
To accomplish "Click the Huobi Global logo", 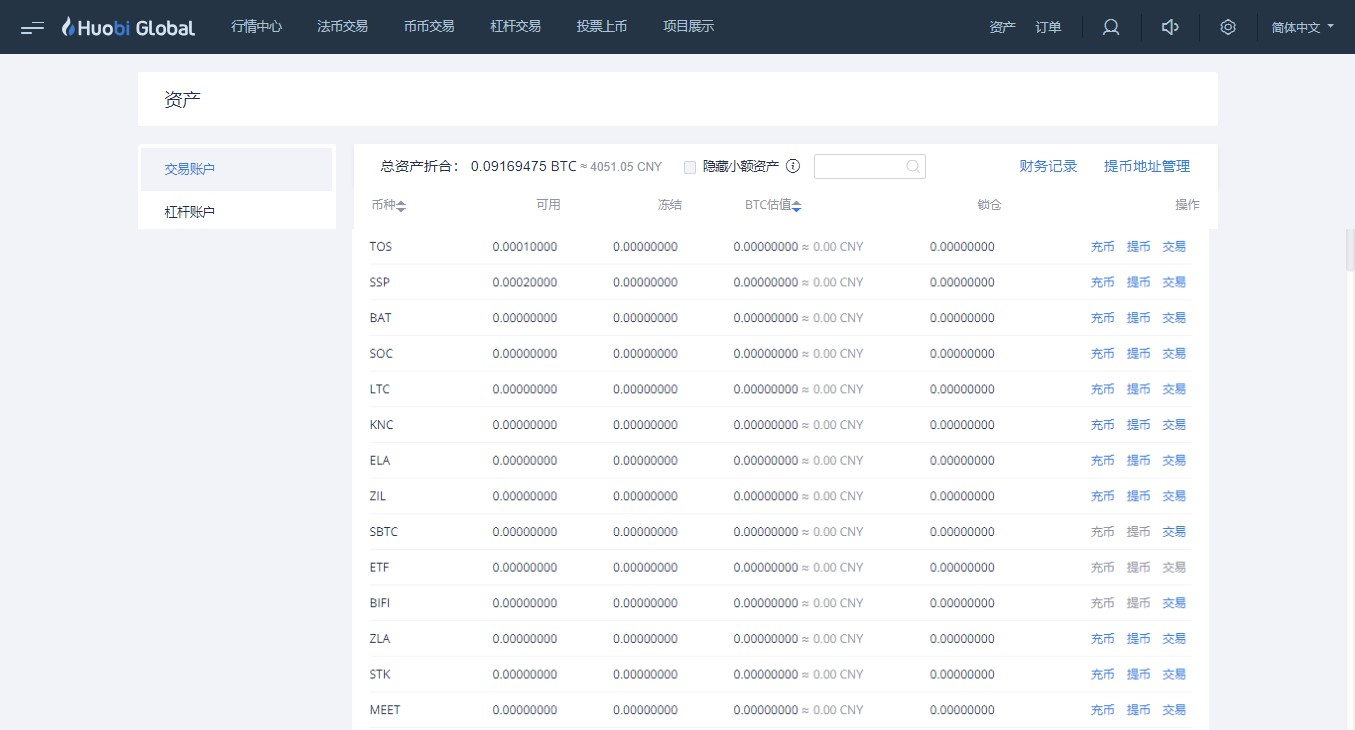I will pyautogui.click(x=128, y=27).
